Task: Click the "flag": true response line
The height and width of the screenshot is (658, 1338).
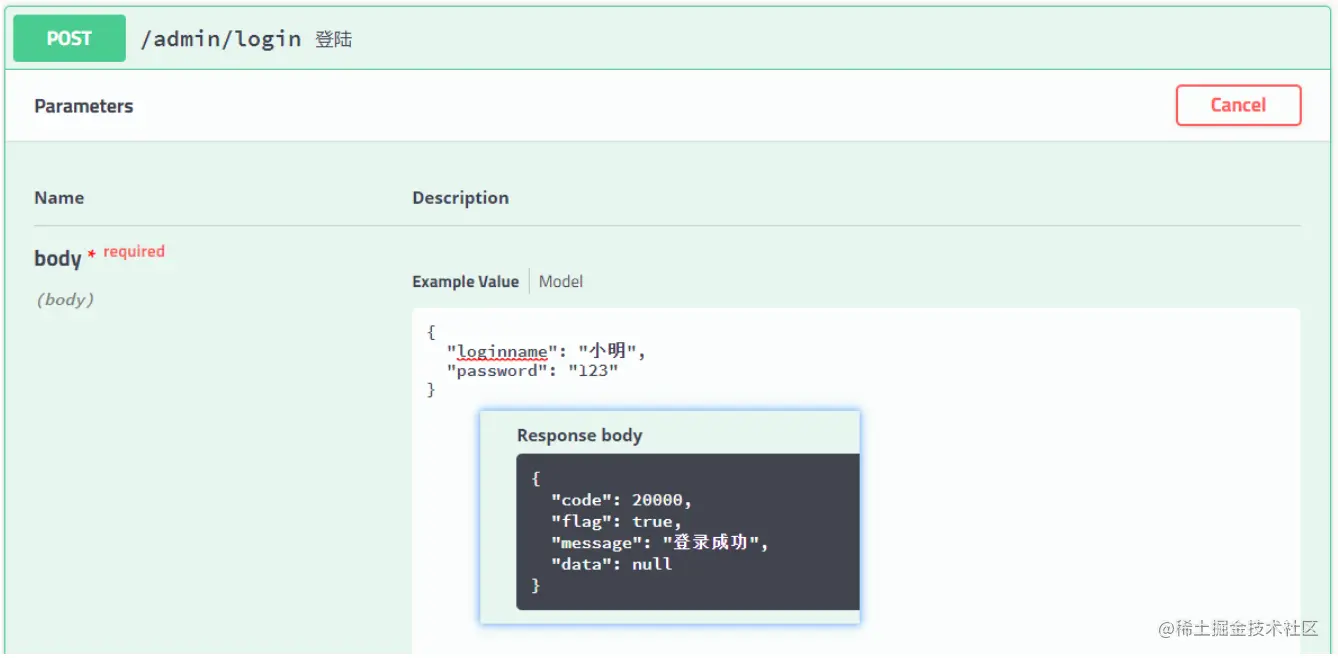Action: click(616, 521)
